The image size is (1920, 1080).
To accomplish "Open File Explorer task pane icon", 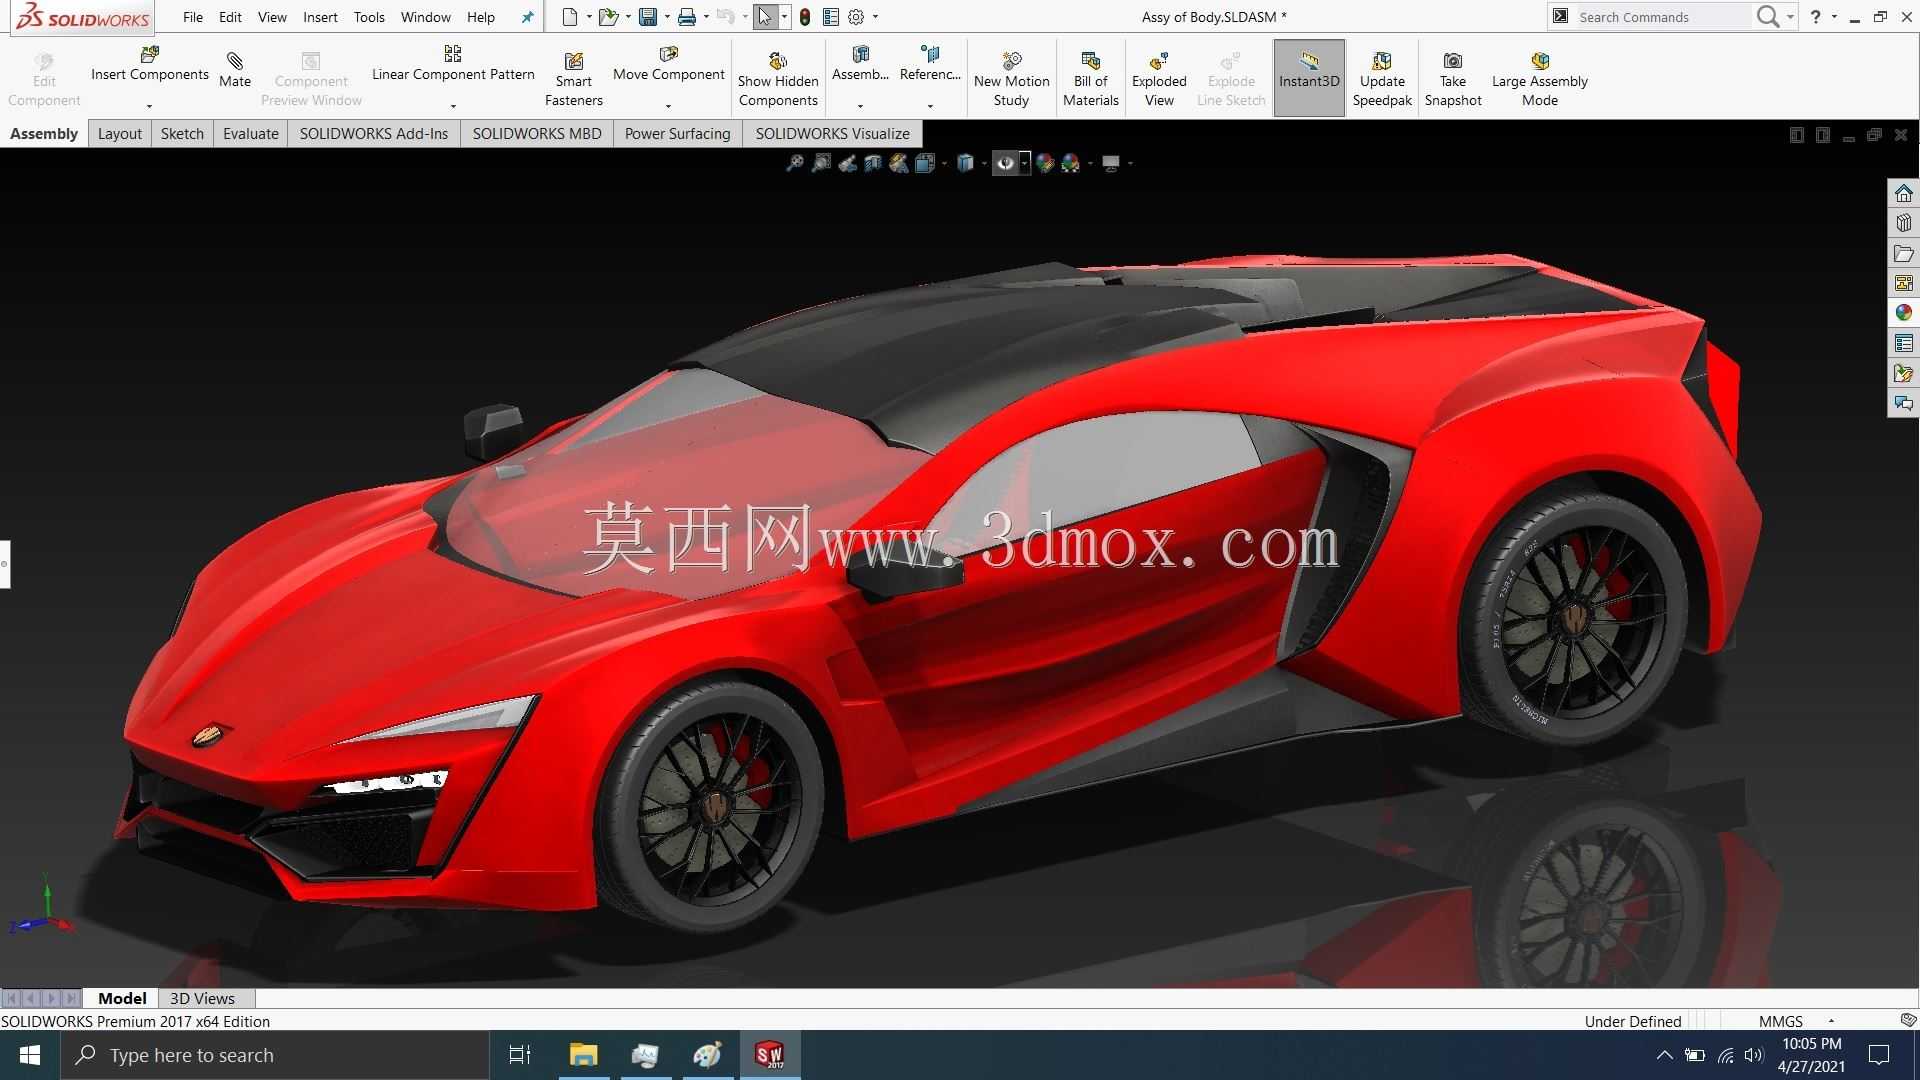I will (1904, 253).
